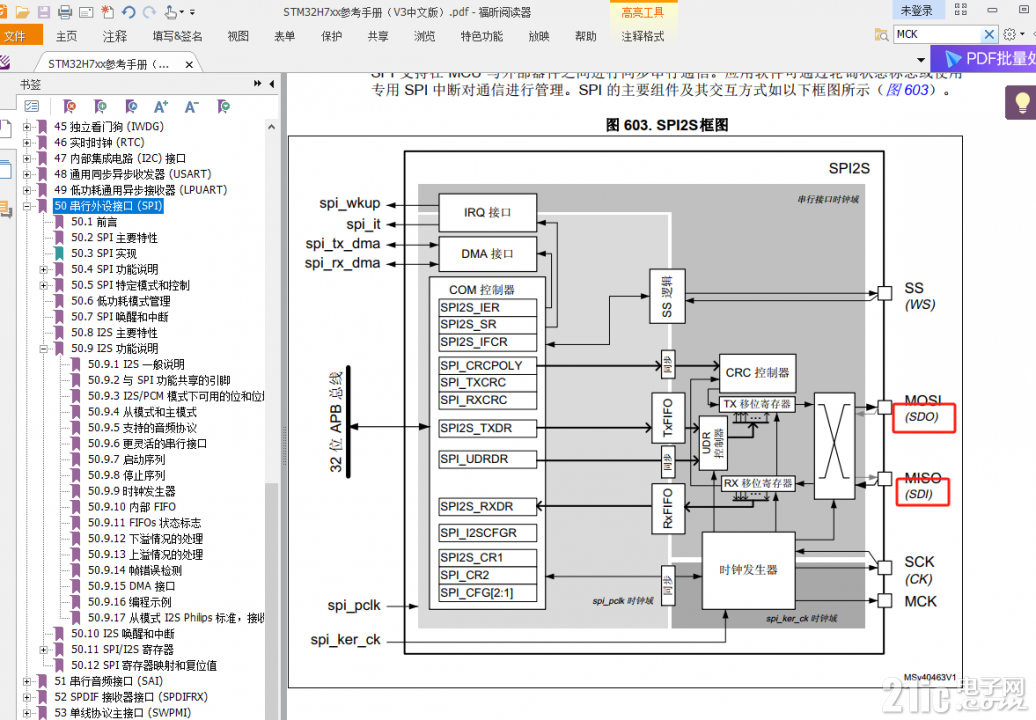Viewport: 1036px width, 720px height.
Task: Open the 主页 ribbon tab
Action: click(x=66, y=36)
